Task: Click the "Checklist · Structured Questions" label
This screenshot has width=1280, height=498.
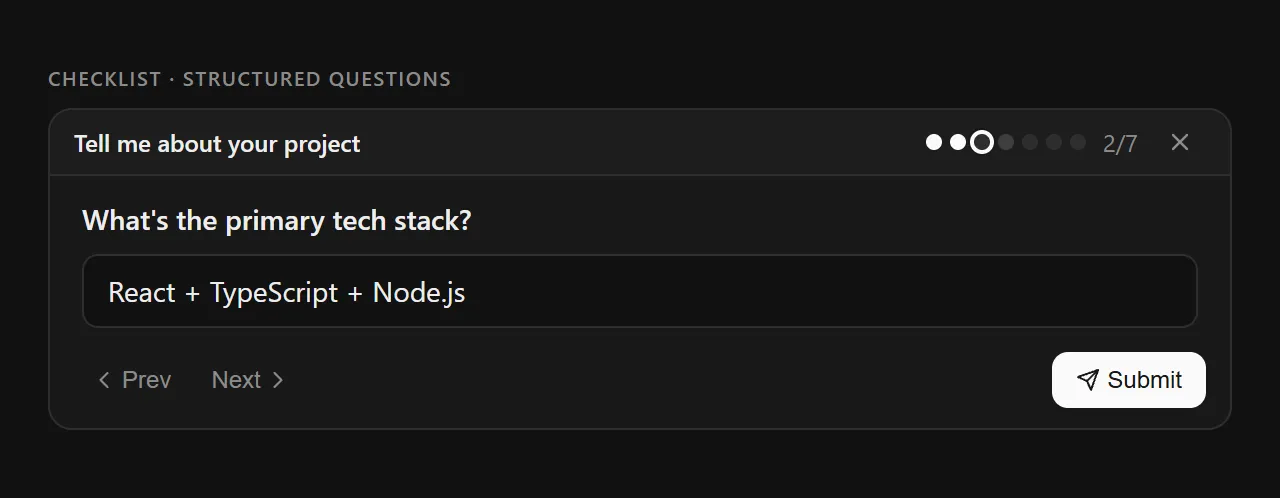Action: tap(249, 79)
